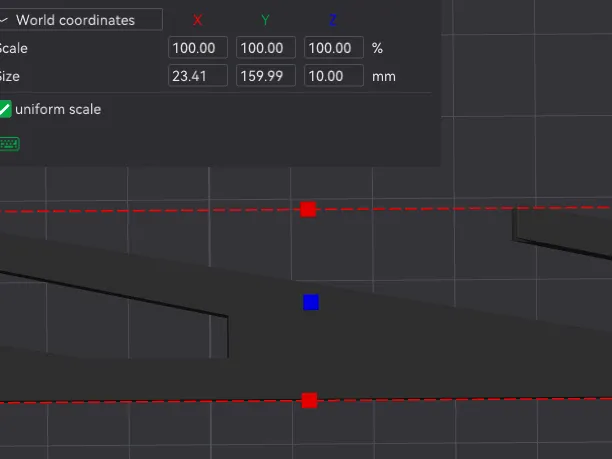Click the green Y axis label
This screenshot has width=612, height=459.
click(x=265, y=20)
